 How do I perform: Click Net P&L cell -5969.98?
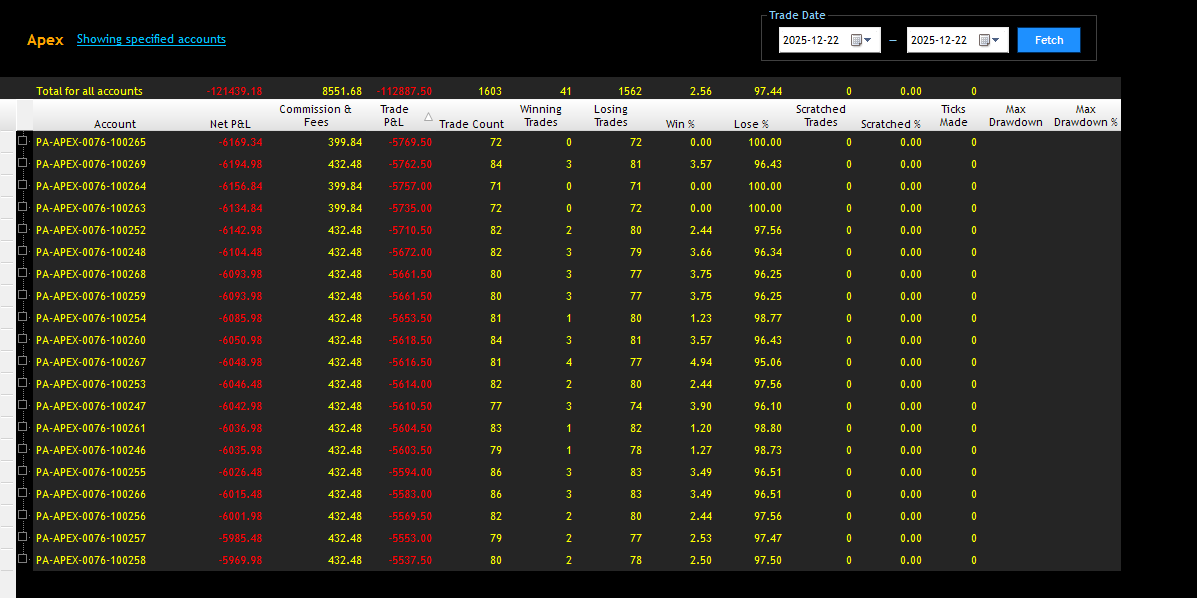(x=240, y=560)
